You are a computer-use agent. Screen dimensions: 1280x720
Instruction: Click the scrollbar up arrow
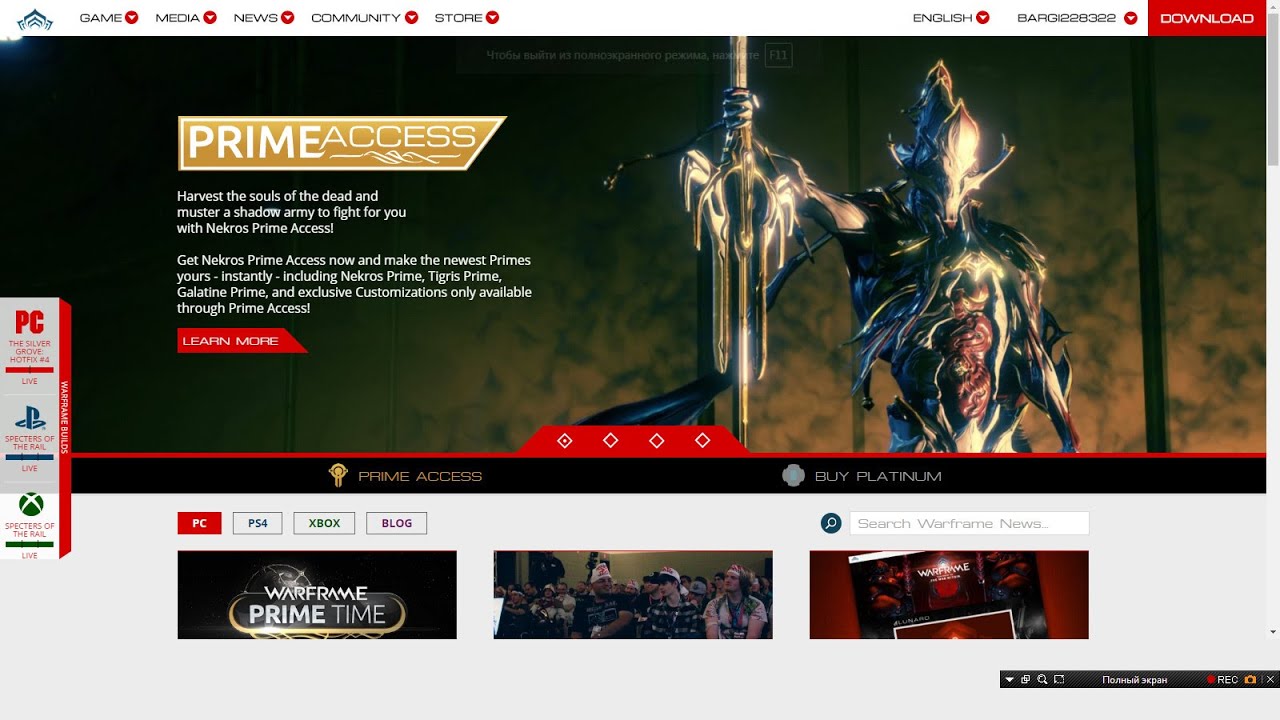(x=1273, y=6)
